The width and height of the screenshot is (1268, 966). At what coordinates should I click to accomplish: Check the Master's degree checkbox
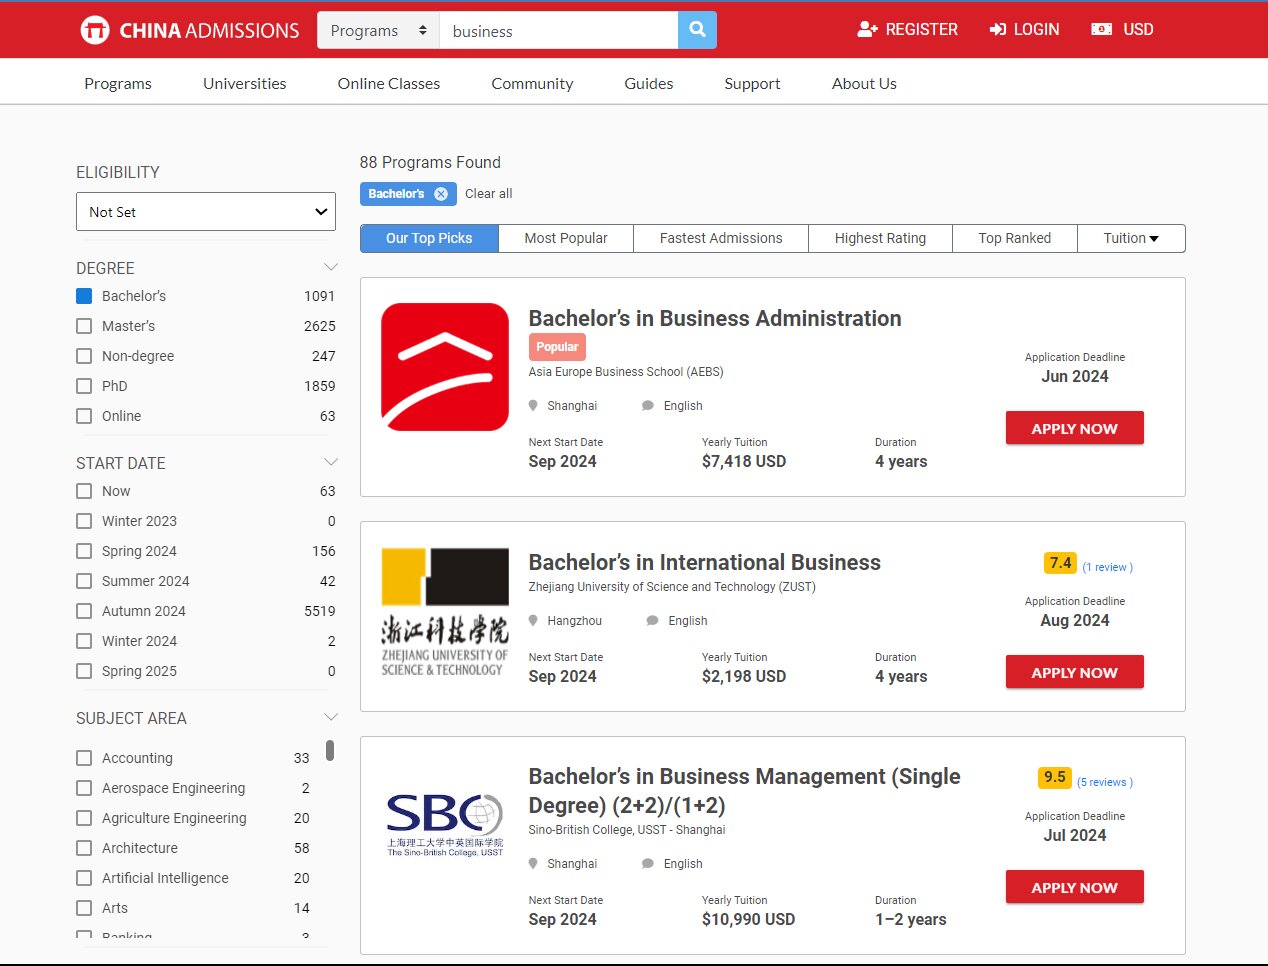click(x=84, y=326)
